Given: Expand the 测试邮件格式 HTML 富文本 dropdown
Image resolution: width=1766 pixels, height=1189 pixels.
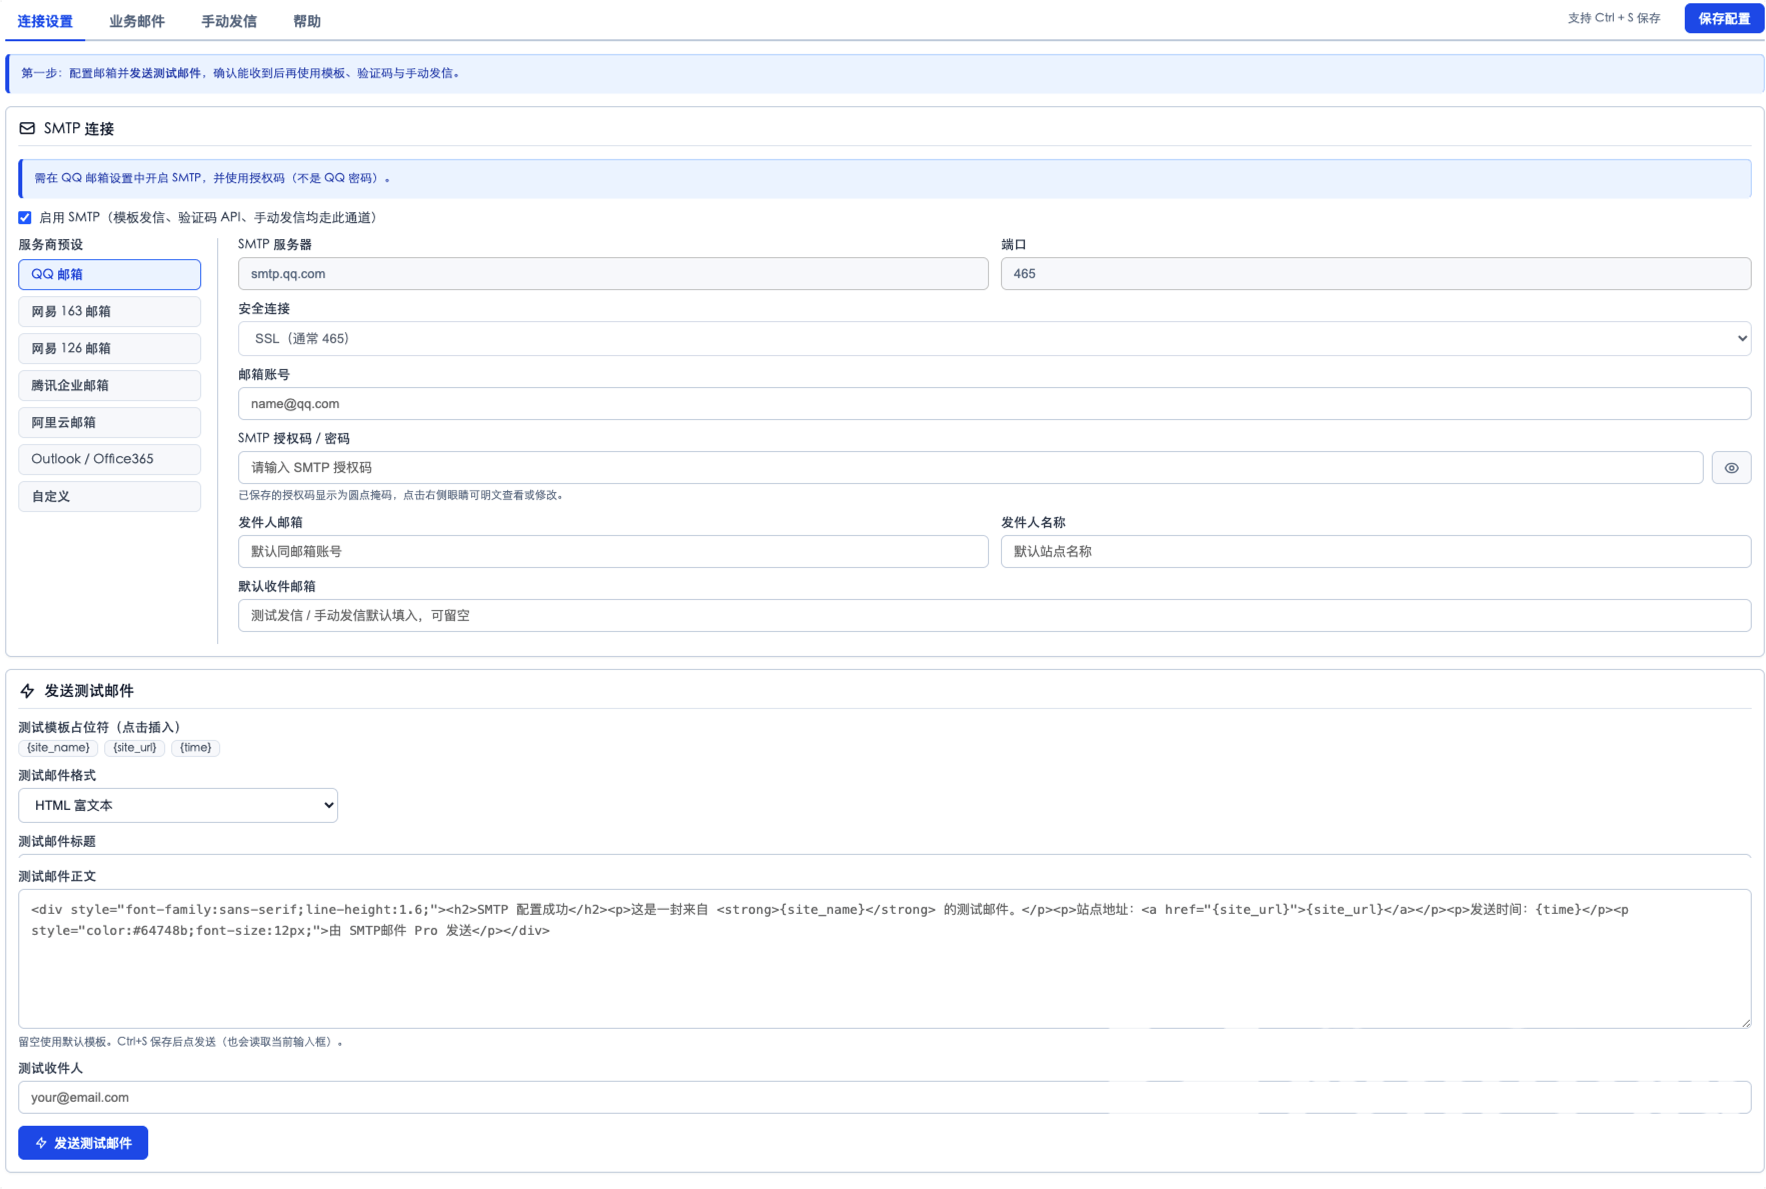Looking at the screenshot, I should click(x=178, y=806).
